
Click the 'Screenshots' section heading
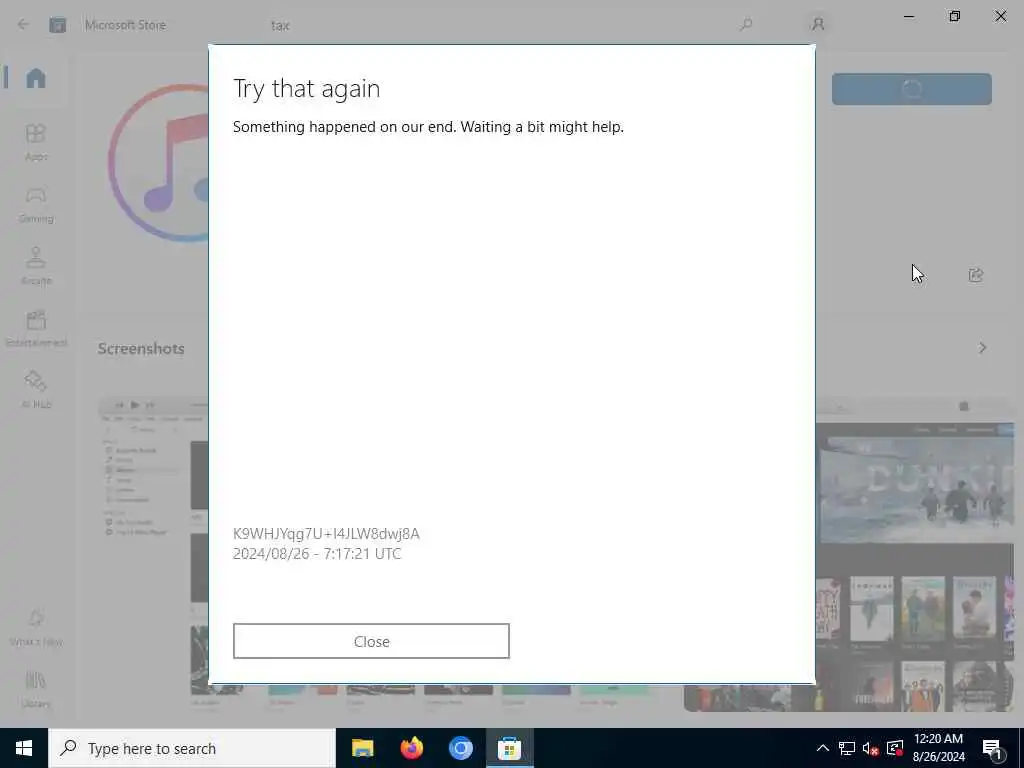141,349
